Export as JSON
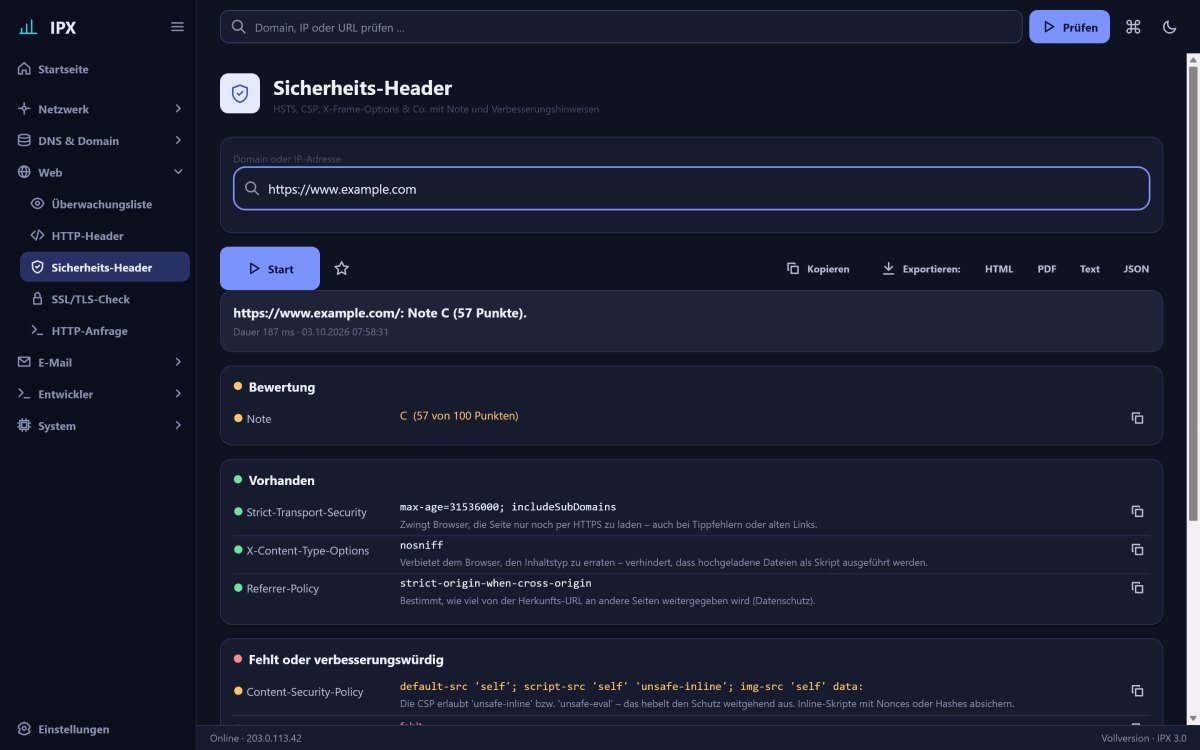Screen dimensions: 1200x750 click(x=1136, y=268)
